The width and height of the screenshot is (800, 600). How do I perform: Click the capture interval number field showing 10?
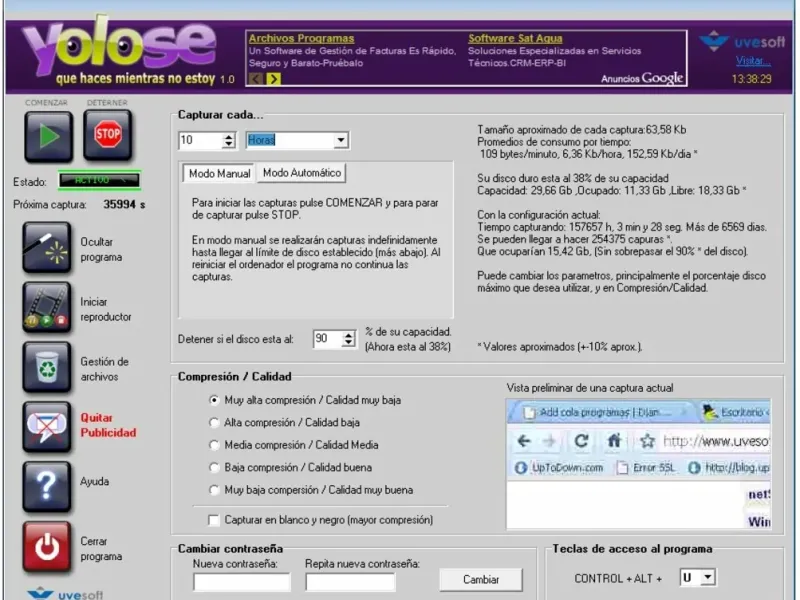coord(201,140)
